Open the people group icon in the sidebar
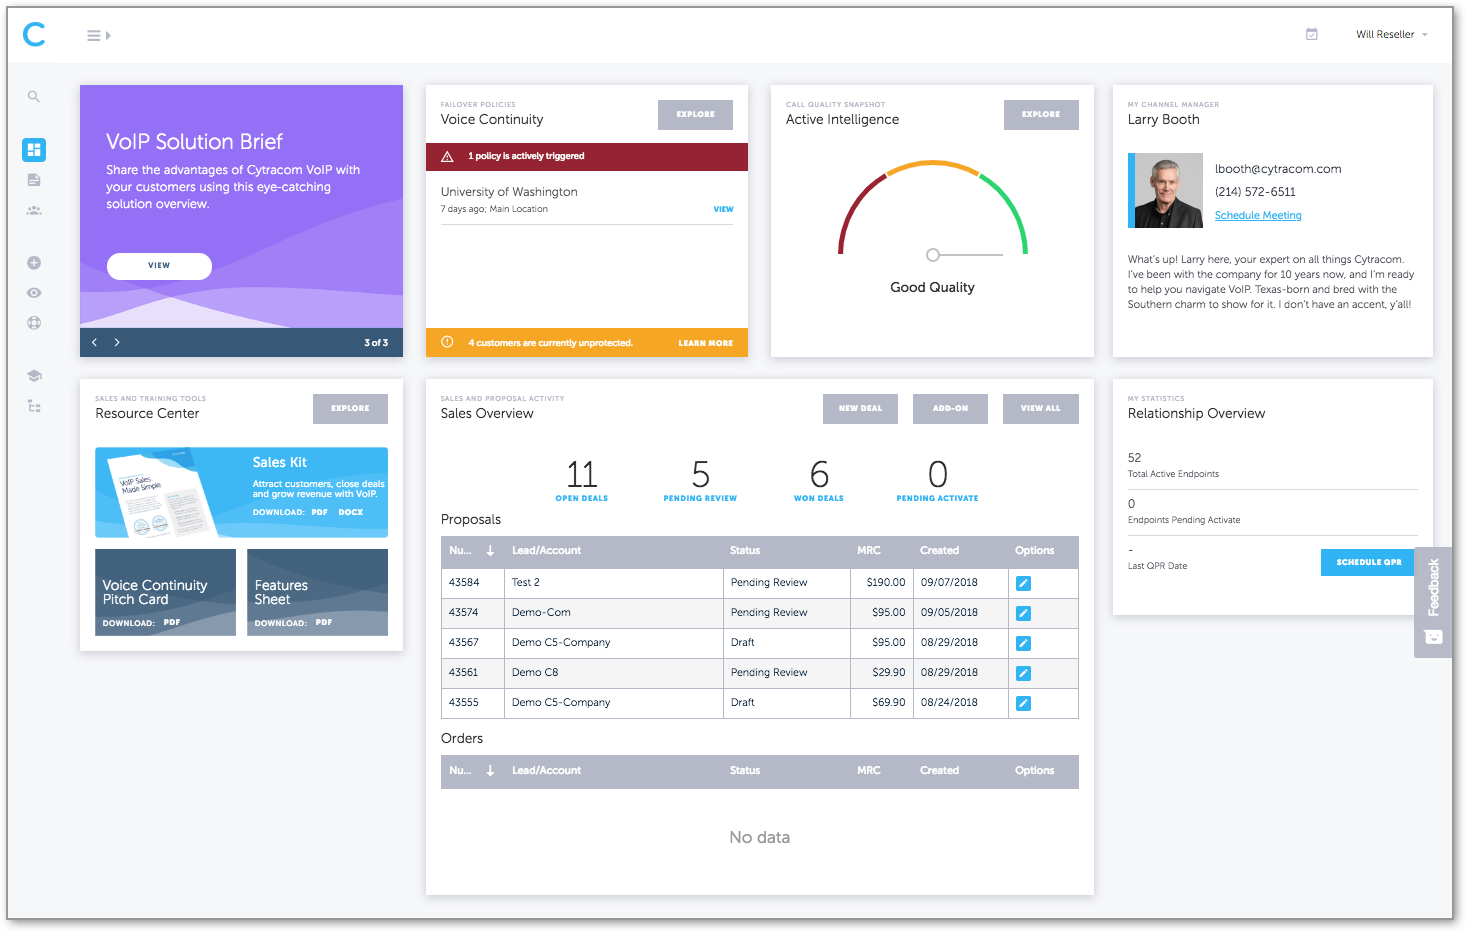This screenshot has width=1466, height=932. coord(34,210)
